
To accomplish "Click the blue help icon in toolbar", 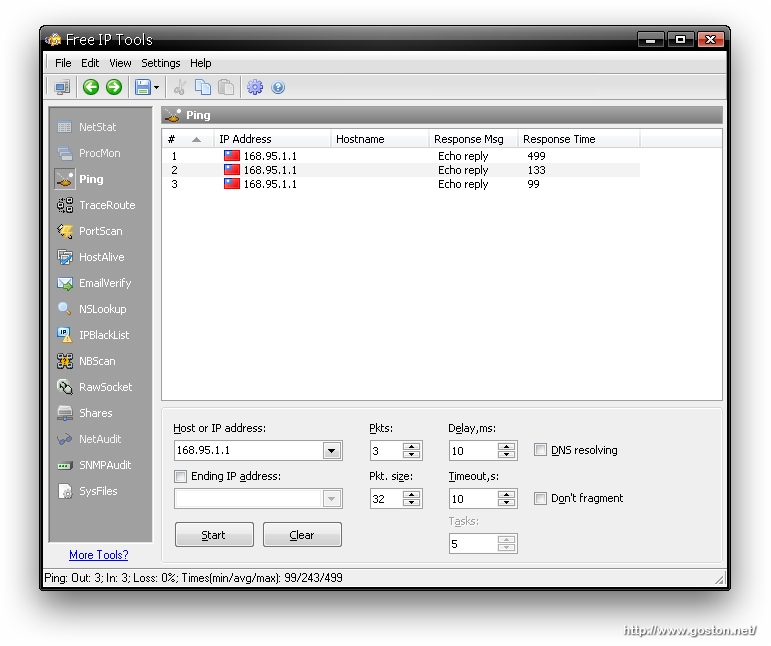I will 278,88.
